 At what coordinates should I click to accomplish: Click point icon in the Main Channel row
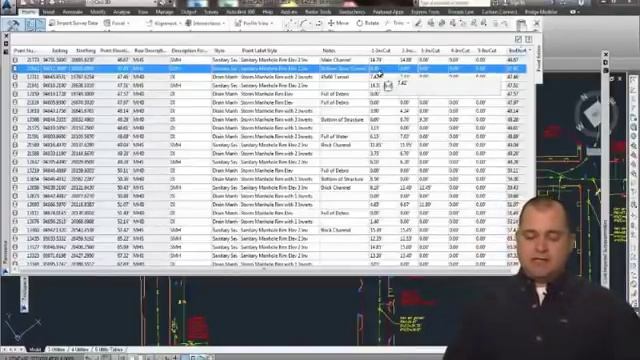(x=15, y=60)
